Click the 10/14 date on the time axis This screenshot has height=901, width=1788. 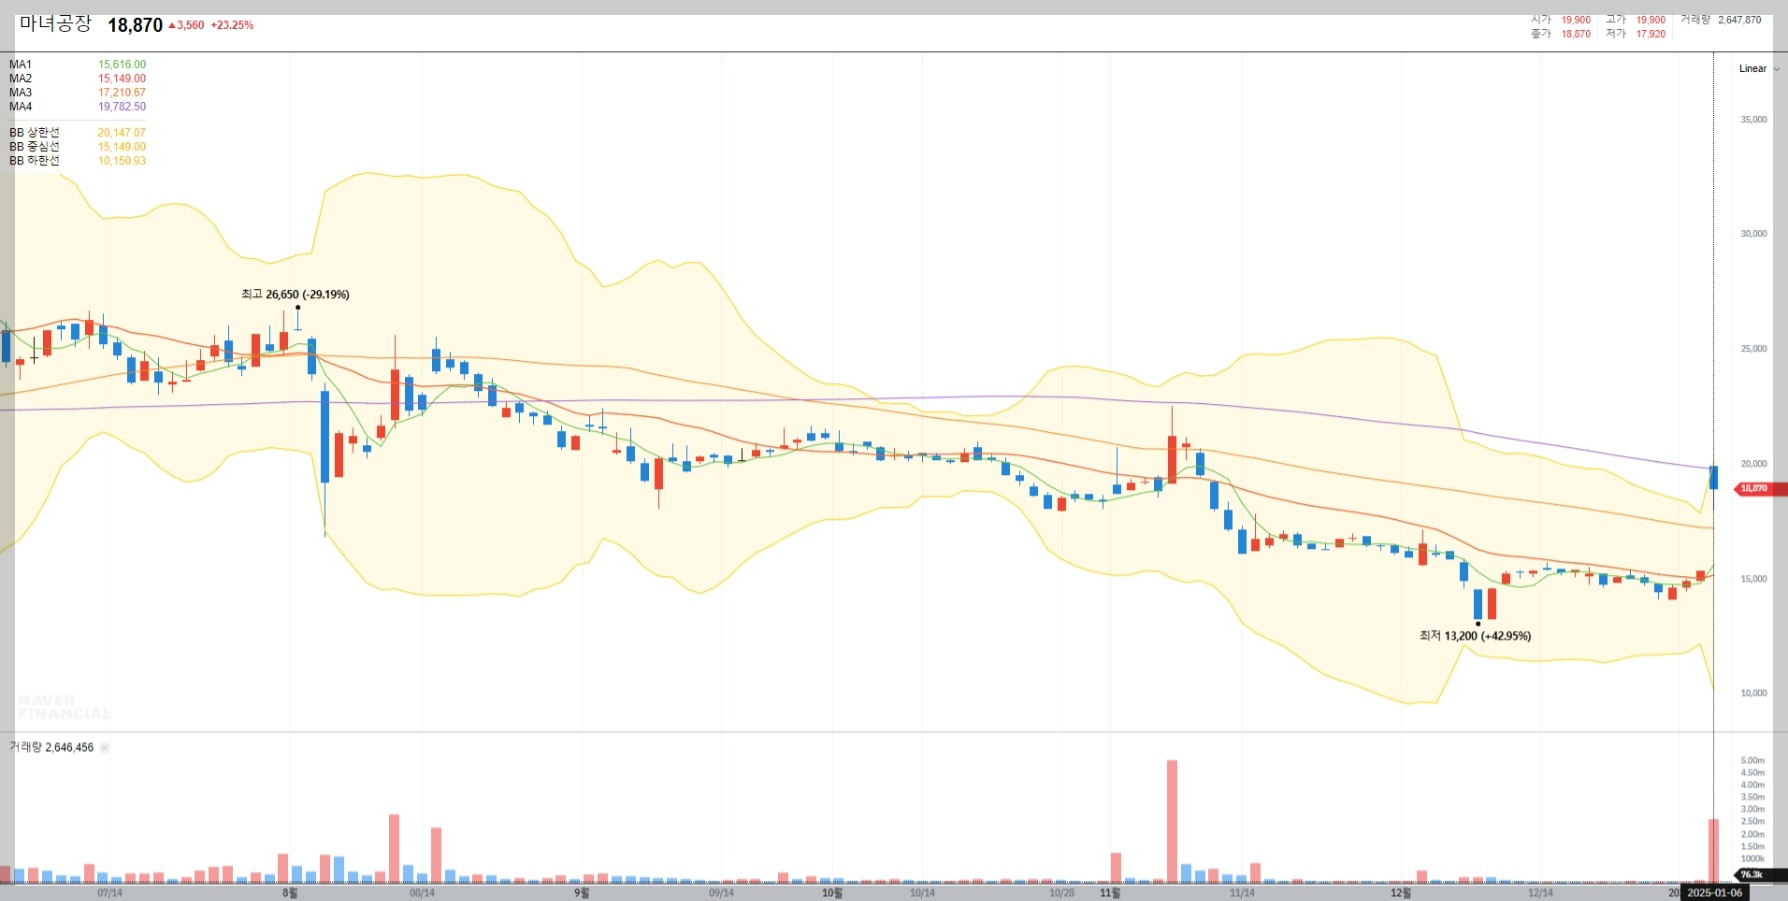click(x=922, y=893)
